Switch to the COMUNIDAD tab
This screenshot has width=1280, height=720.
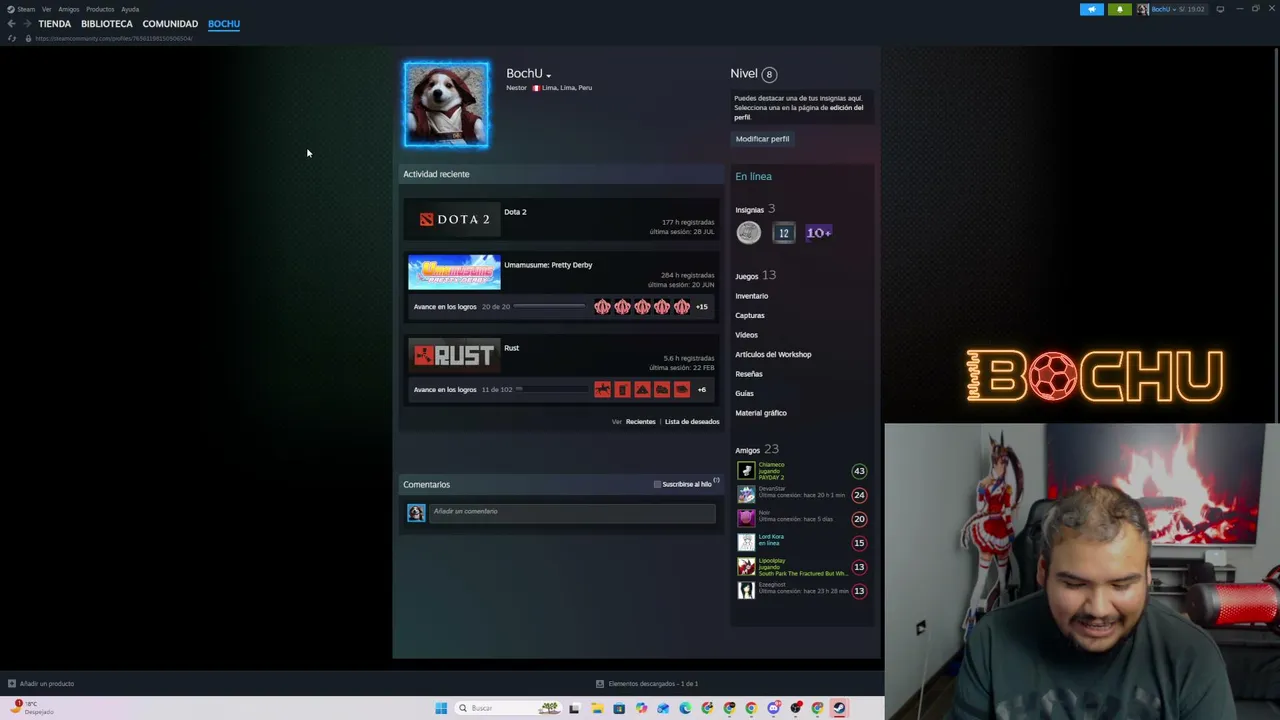170,24
